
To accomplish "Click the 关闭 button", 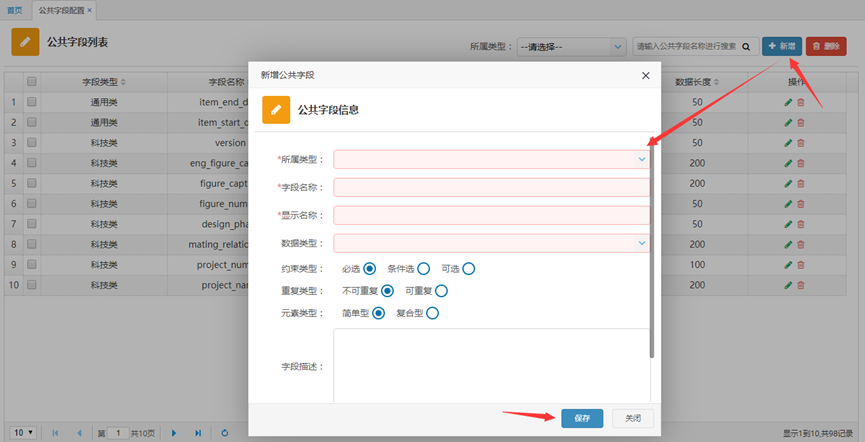I will tap(633, 418).
